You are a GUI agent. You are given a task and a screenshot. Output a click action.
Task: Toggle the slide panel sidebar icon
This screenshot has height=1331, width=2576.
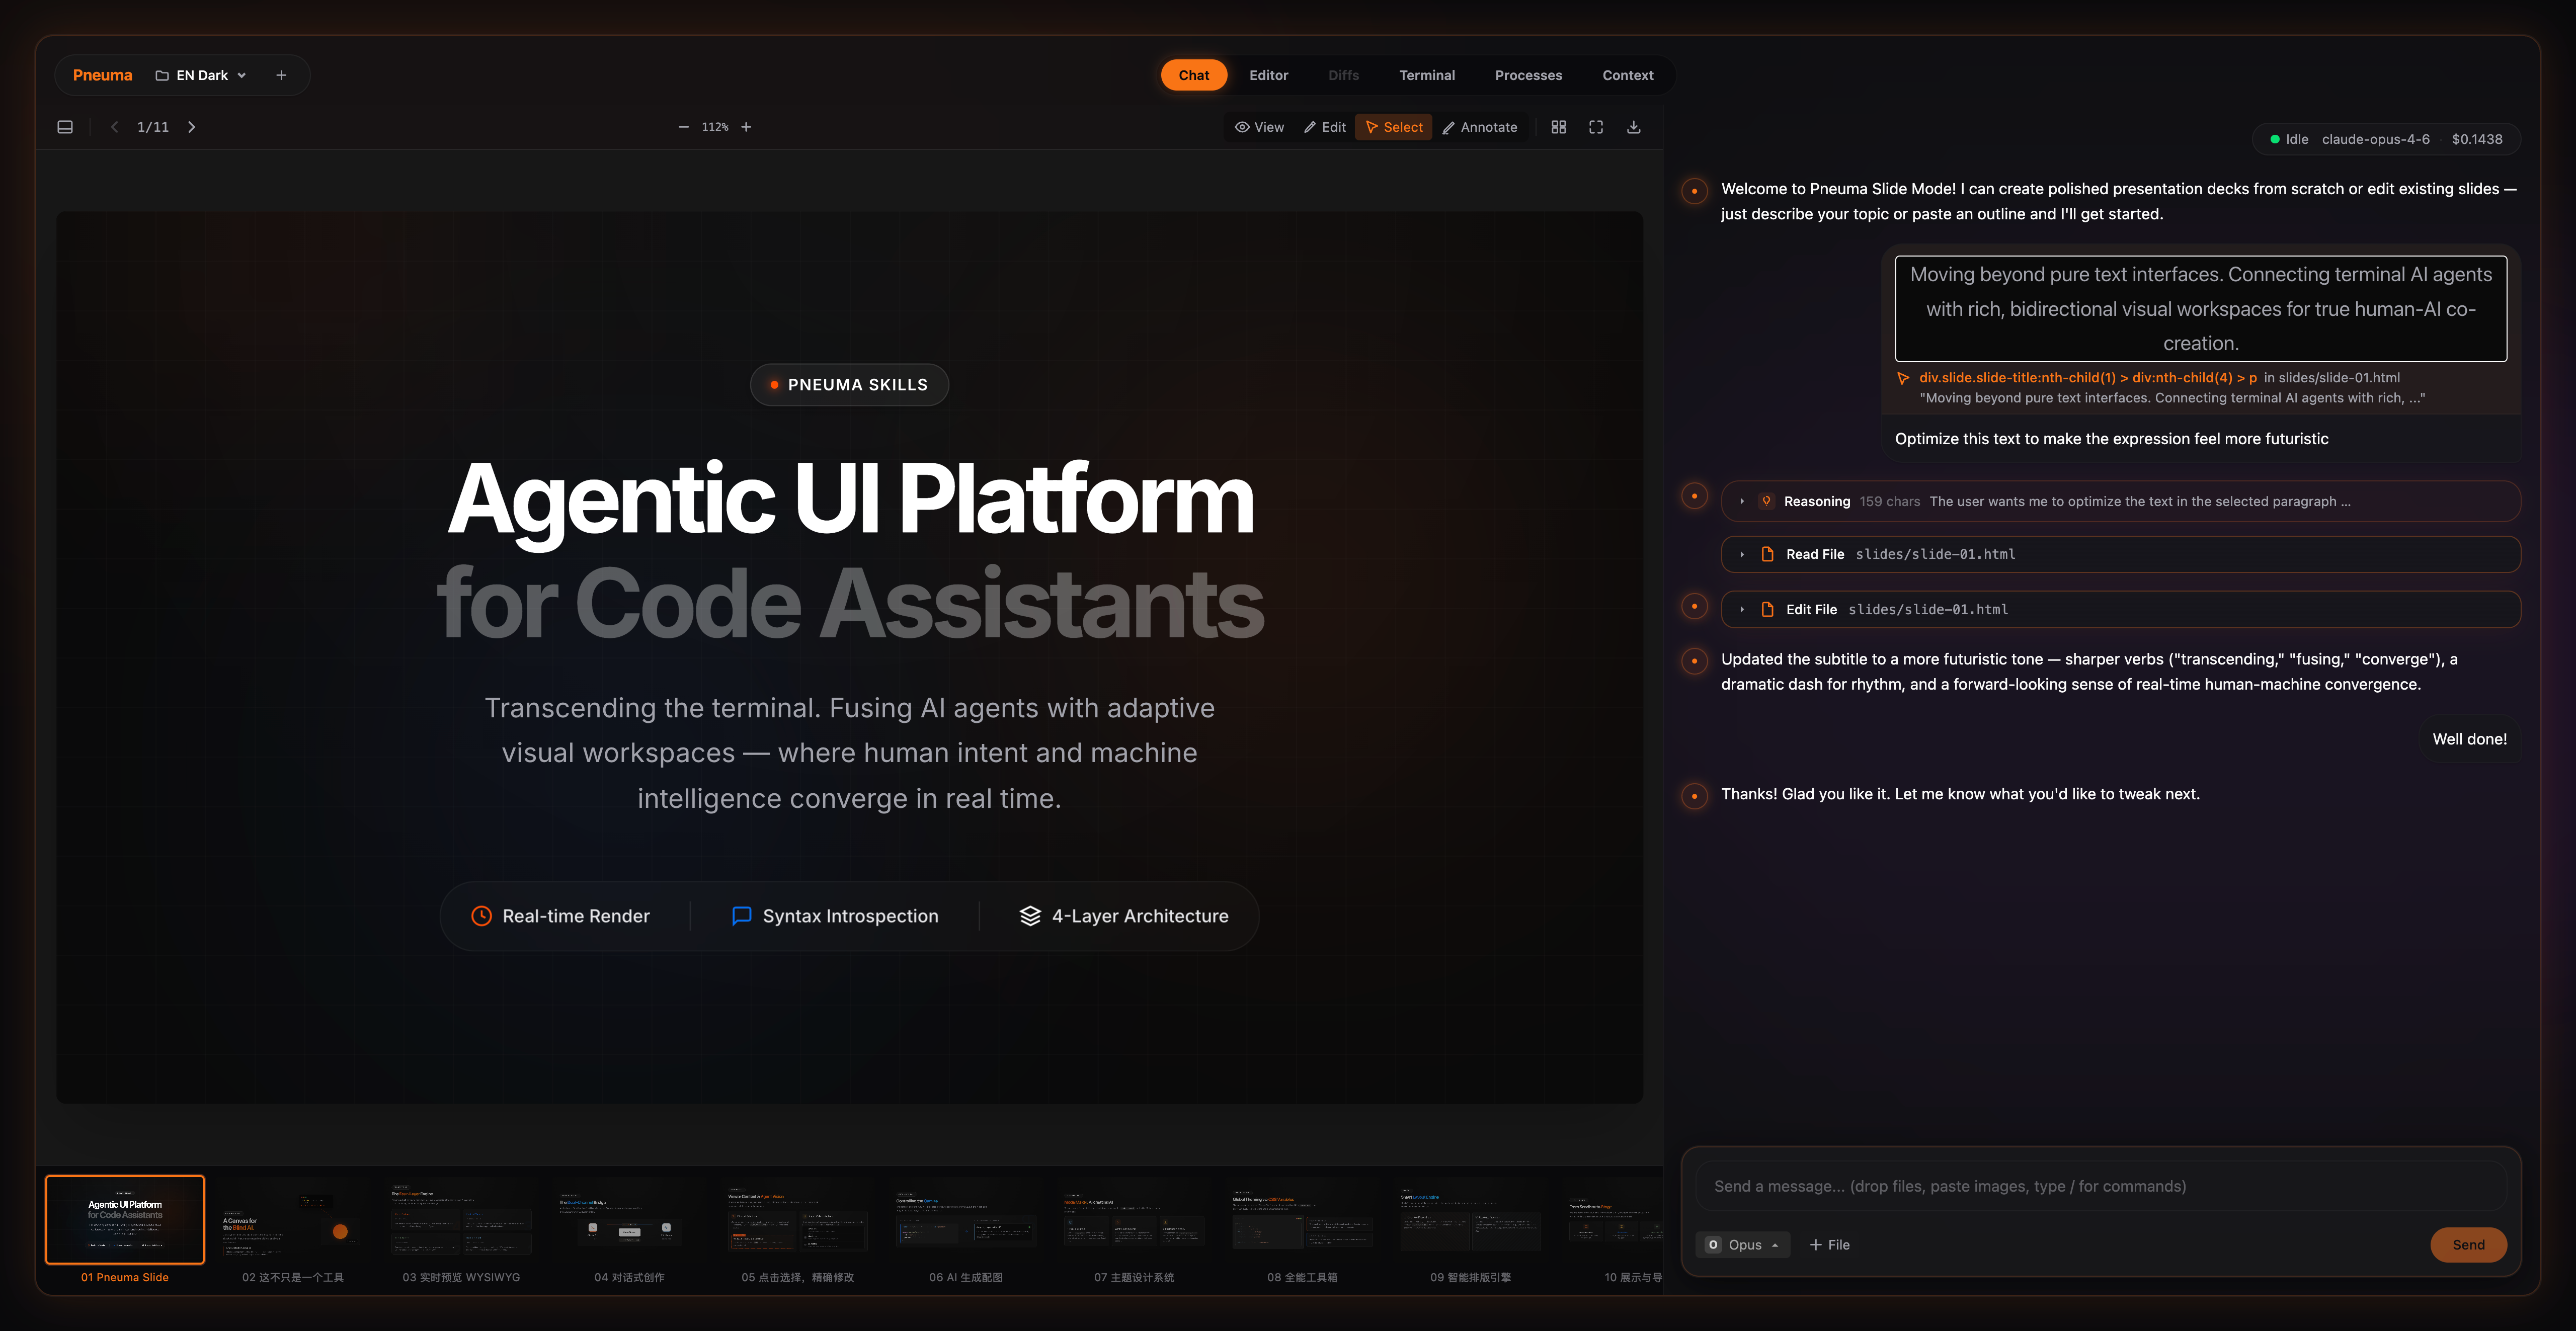pyautogui.click(x=65, y=127)
